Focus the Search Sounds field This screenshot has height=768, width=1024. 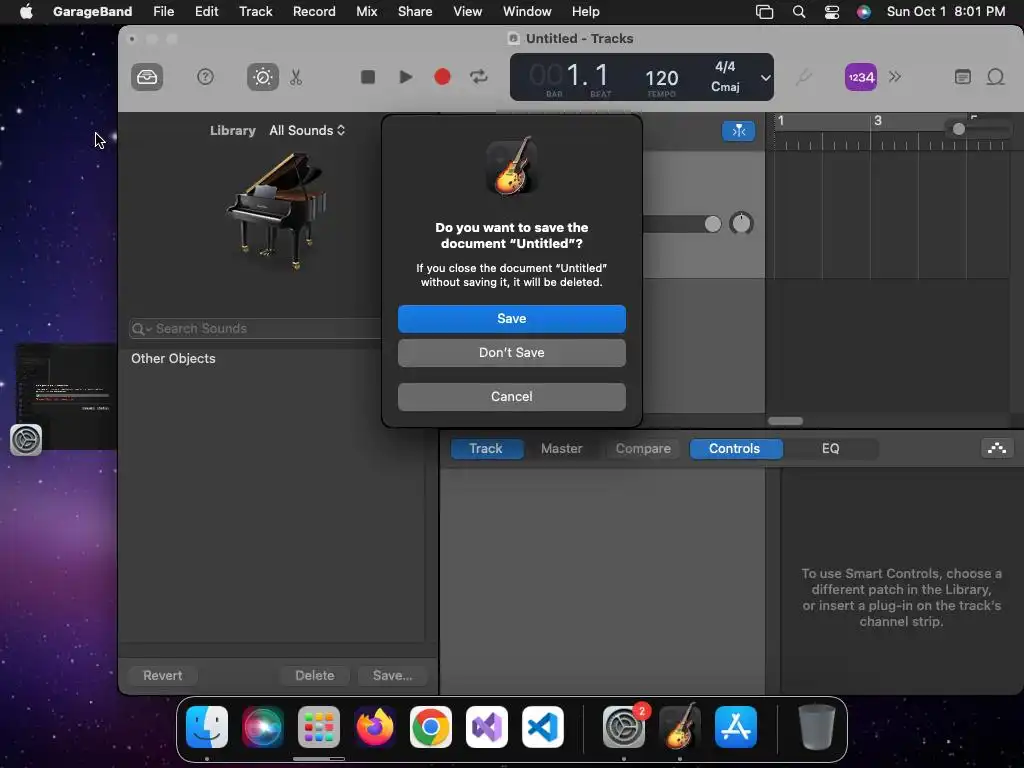coord(255,328)
